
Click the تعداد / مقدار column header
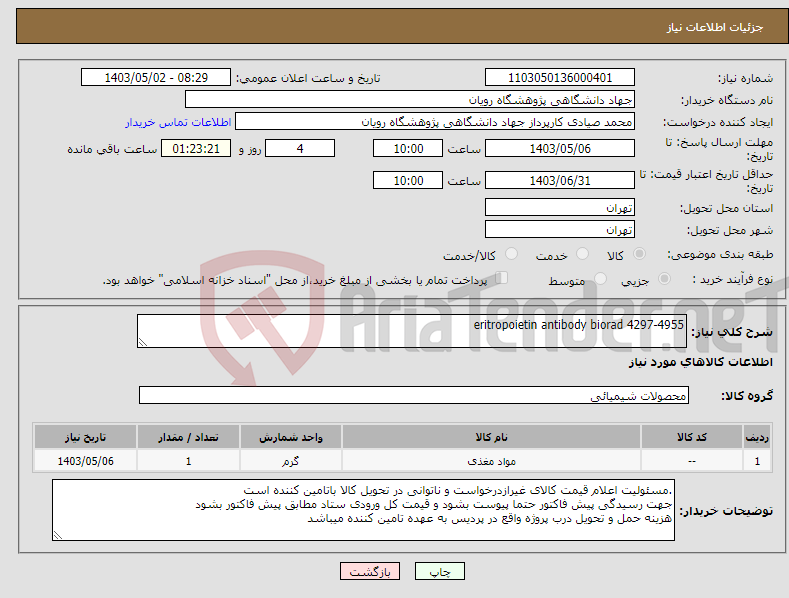(188, 437)
